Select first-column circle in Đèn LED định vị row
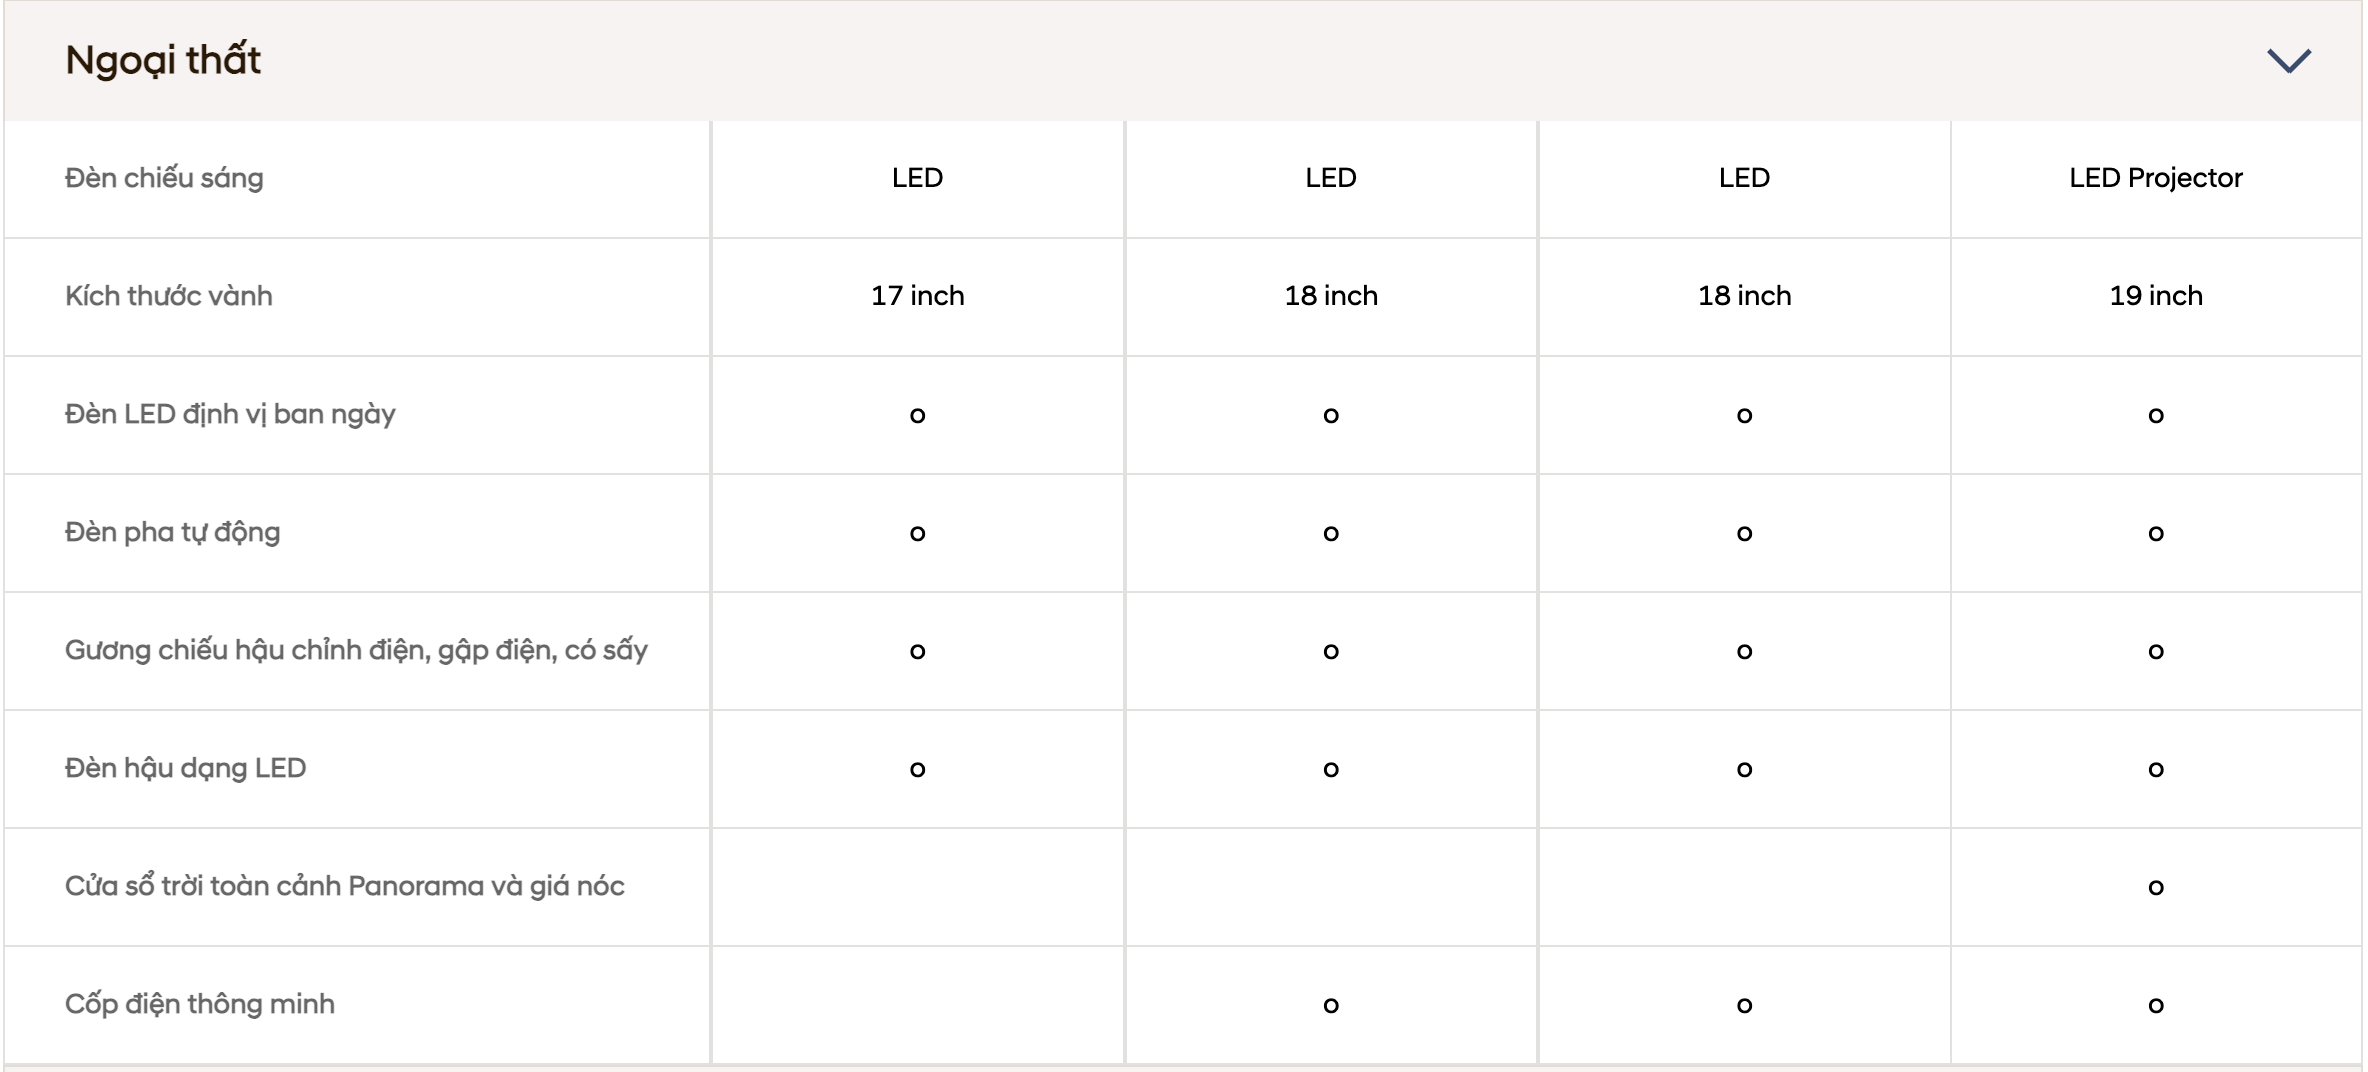 coord(917,415)
